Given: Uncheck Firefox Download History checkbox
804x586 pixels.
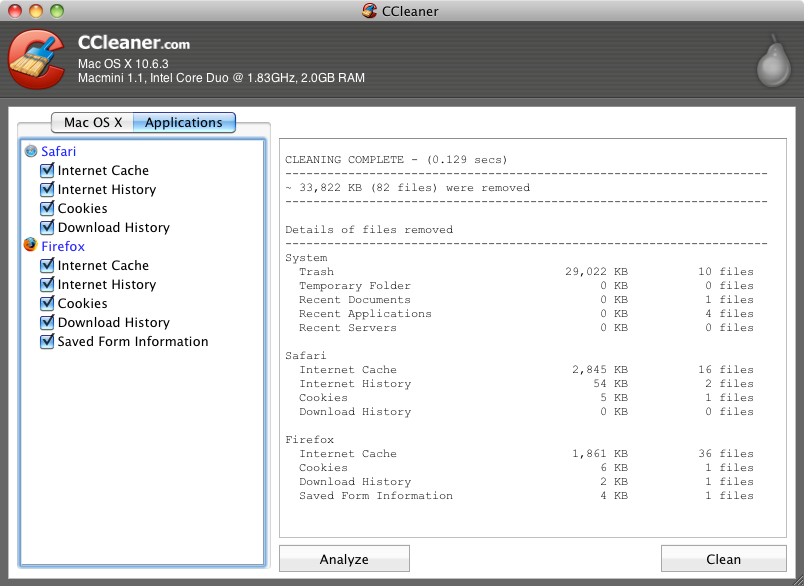Looking at the screenshot, I should 47,323.
